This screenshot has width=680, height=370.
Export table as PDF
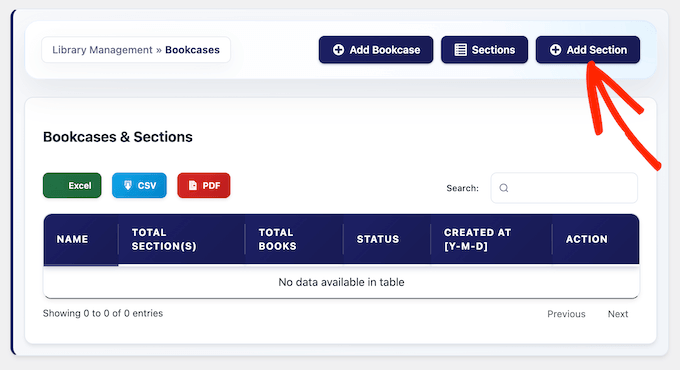pos(204,185)
